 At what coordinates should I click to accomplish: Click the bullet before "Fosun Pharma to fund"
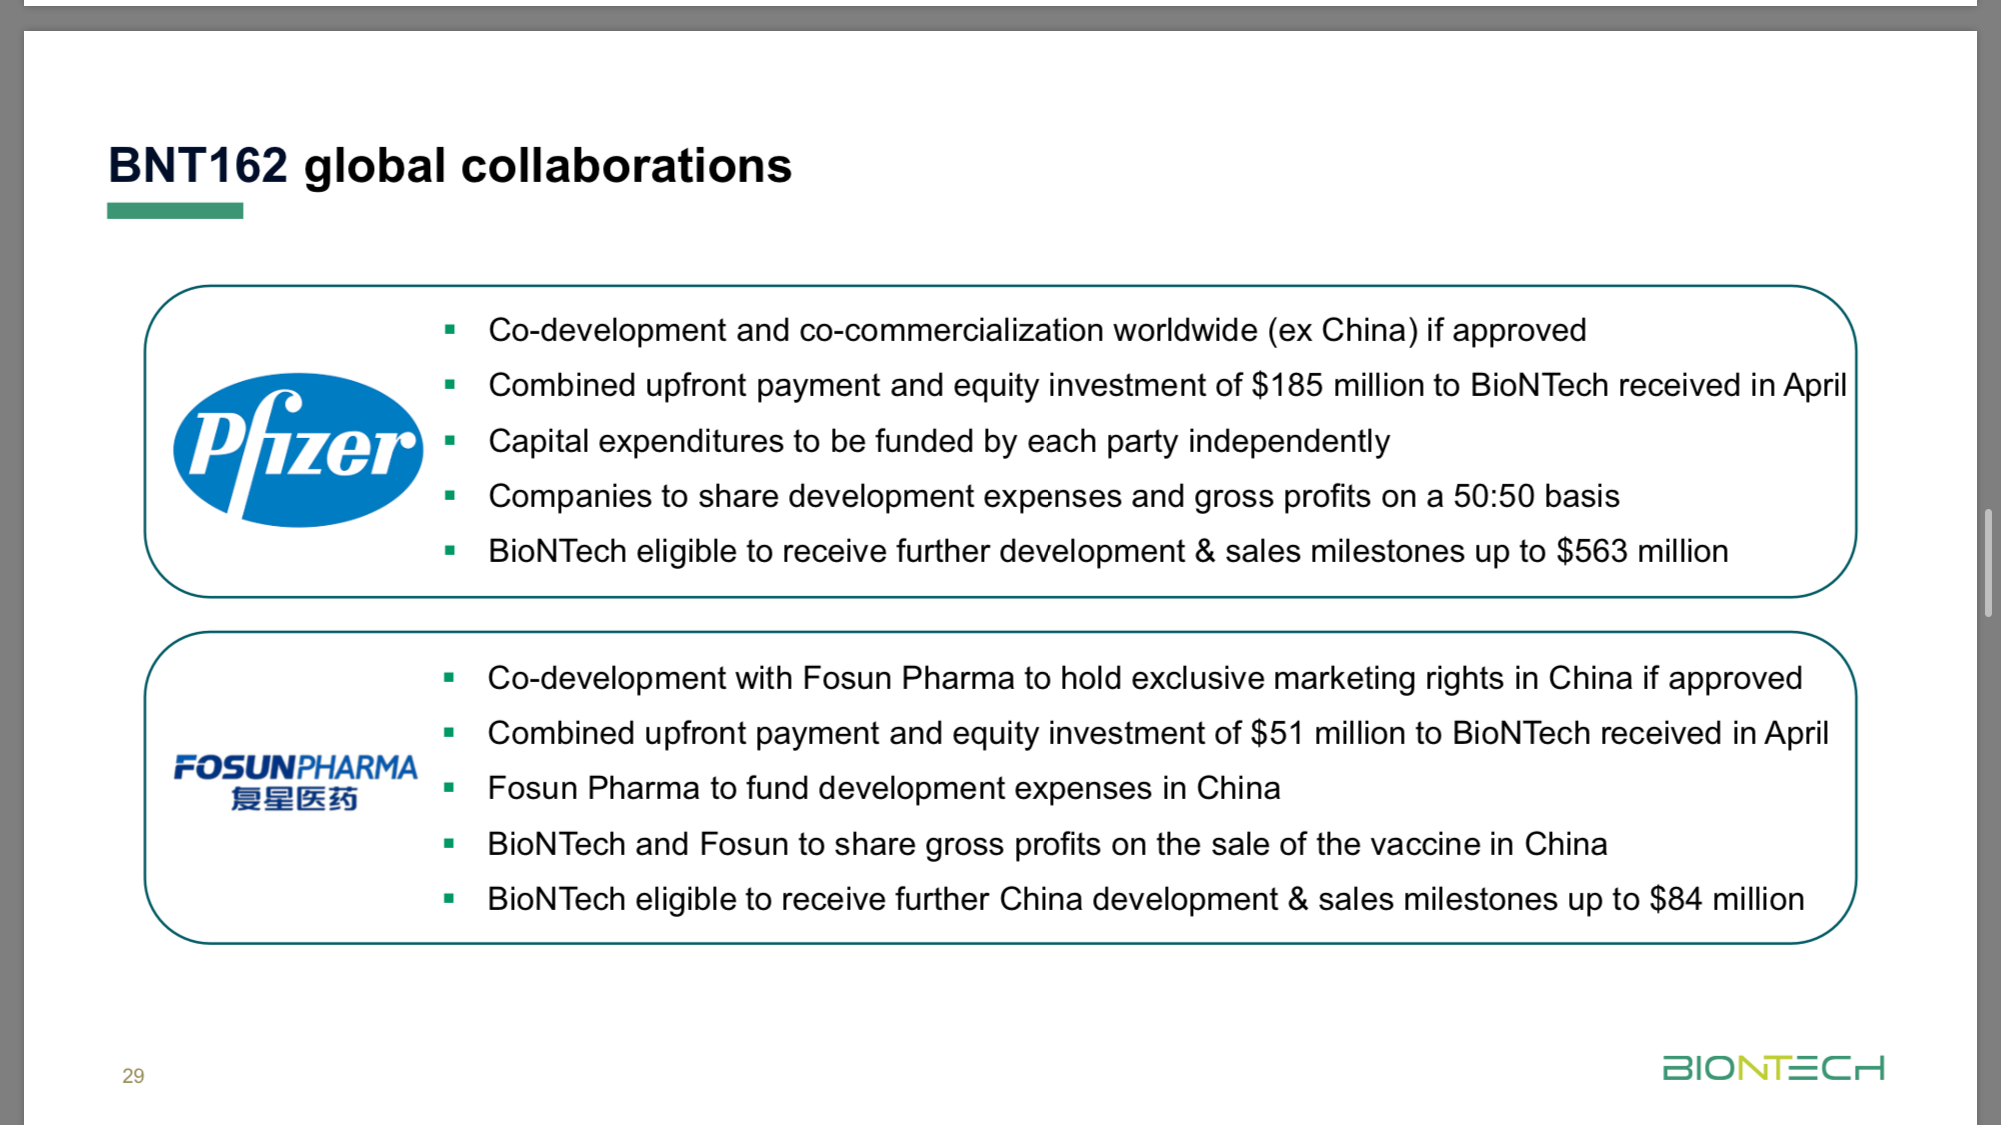click(x=449, y=788)
